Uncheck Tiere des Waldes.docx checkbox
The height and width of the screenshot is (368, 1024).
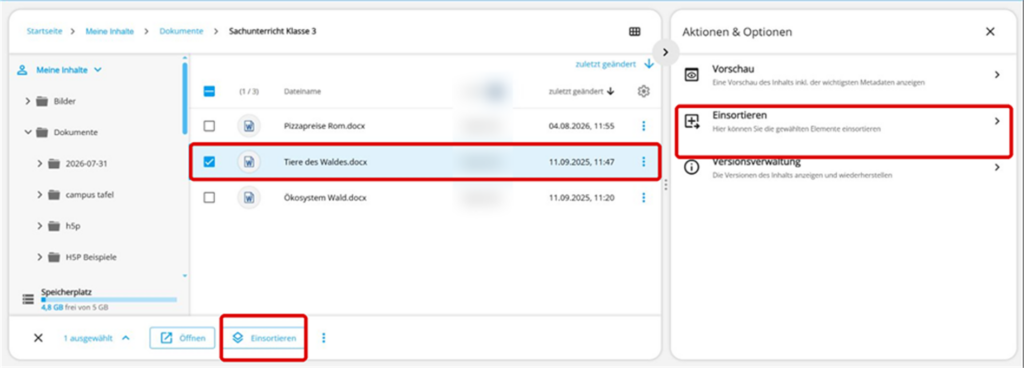(209, 162)
